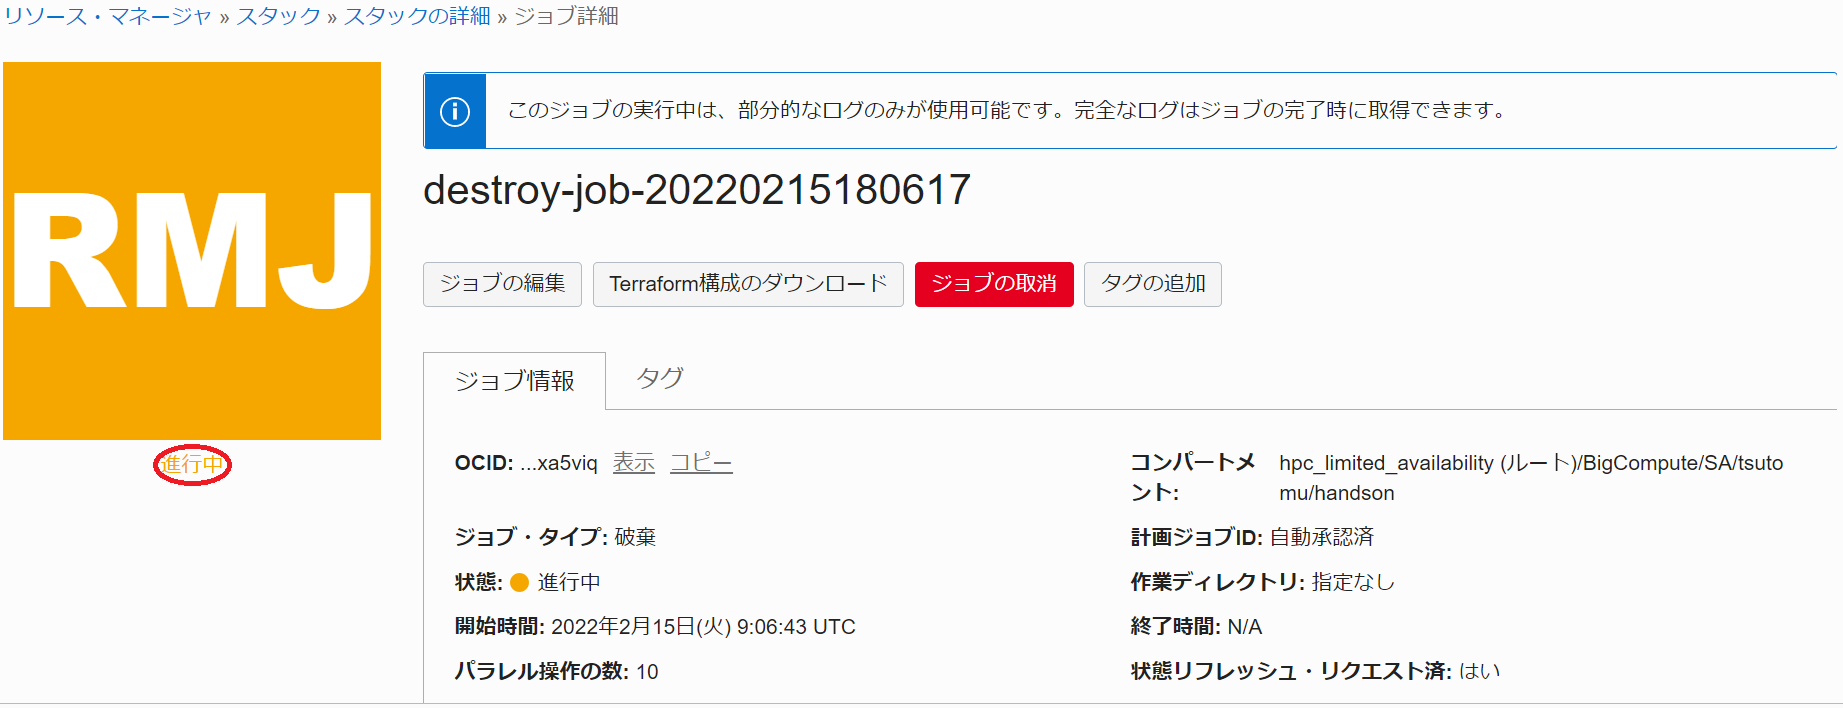
Task: Open the リソース・マネージャ breadcrumb link
Action: tap(108, 16)
